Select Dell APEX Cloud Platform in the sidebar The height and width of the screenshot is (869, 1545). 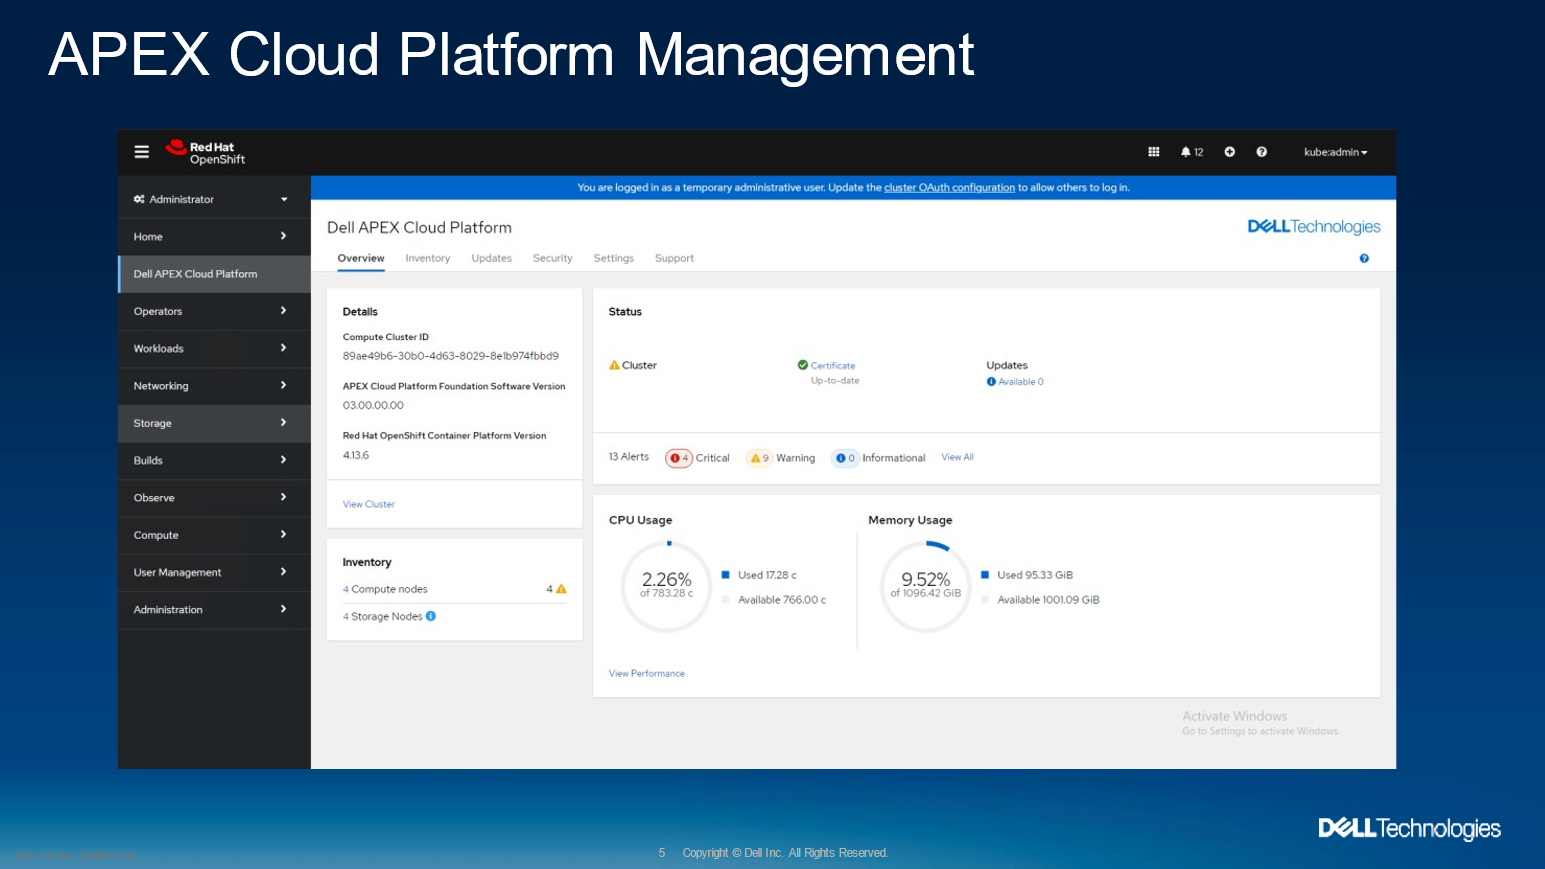pos(213,273)
